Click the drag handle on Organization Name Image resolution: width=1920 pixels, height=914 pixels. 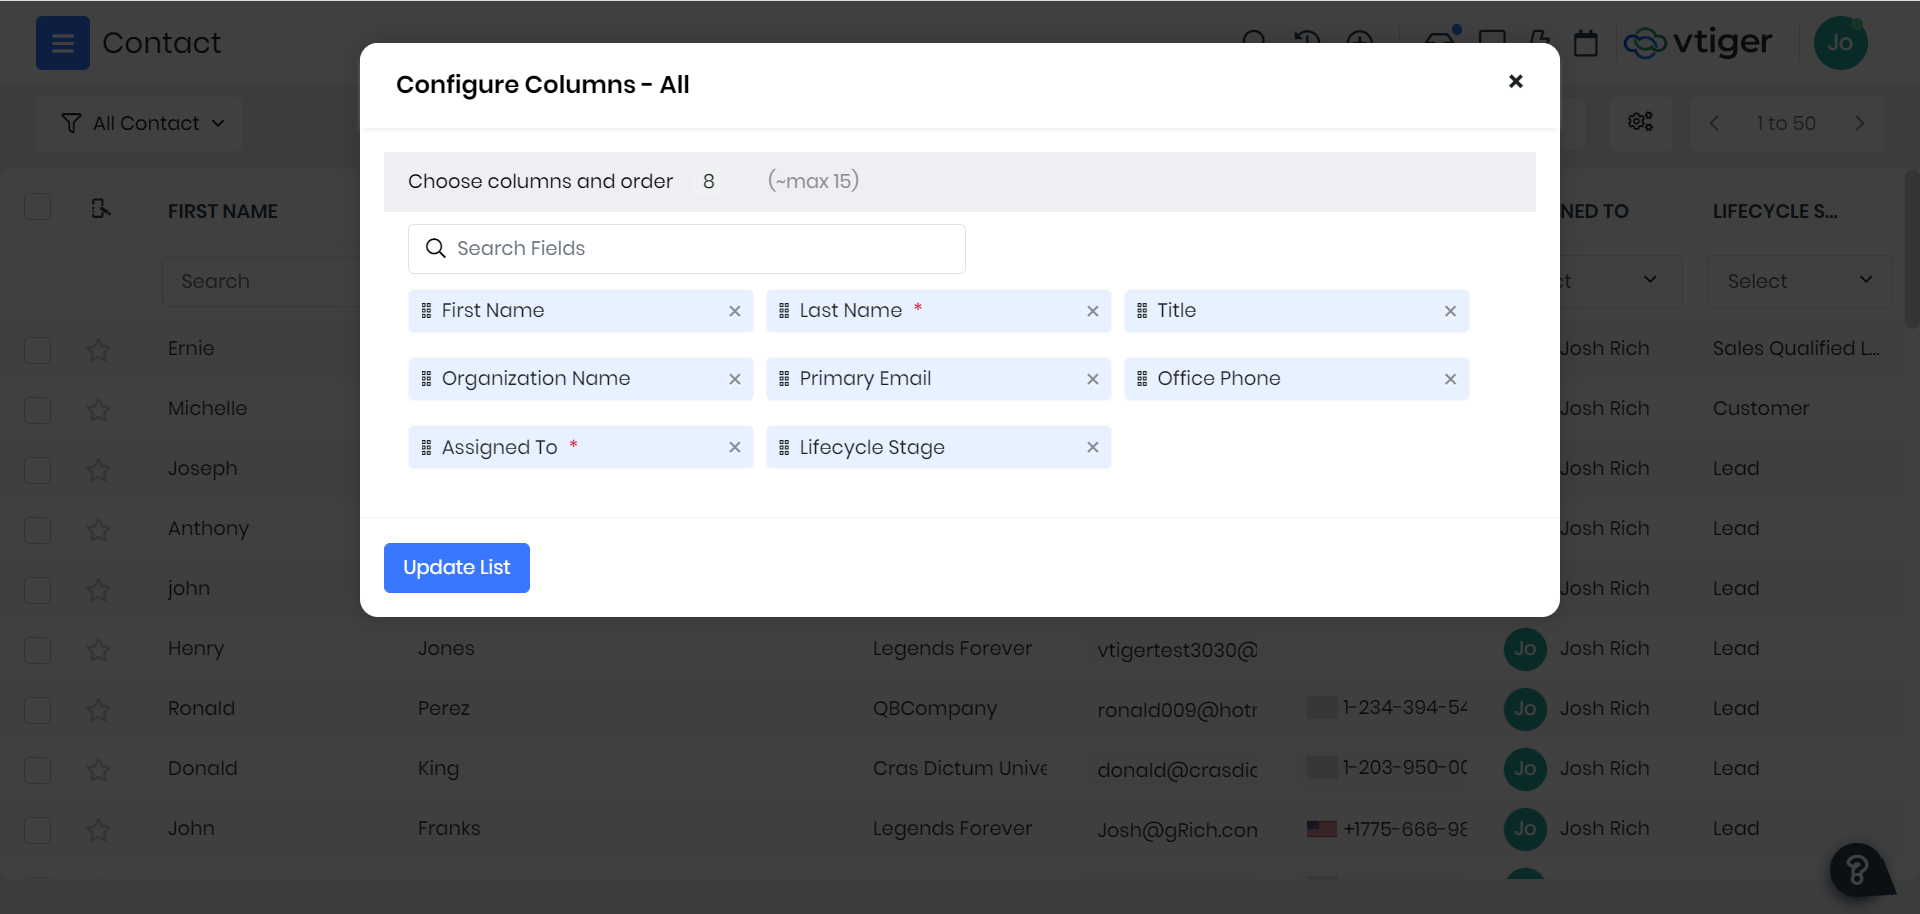coord(426,379)
